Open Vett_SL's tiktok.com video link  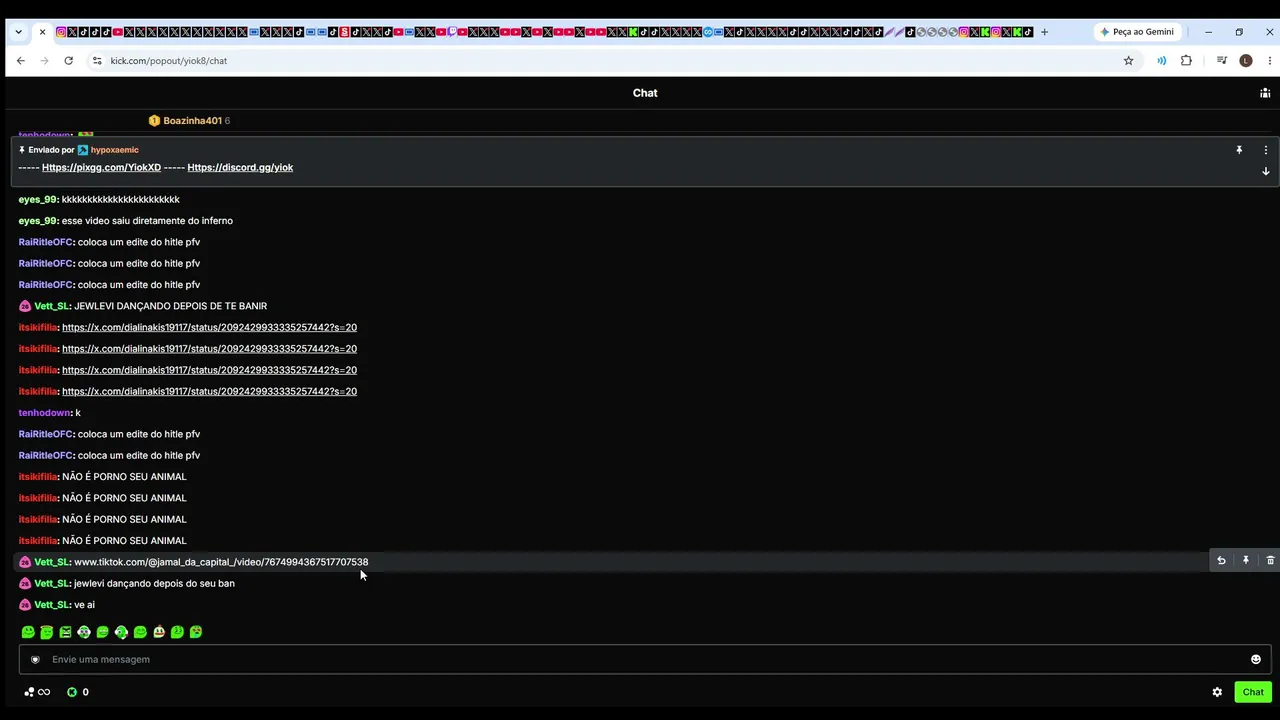click(221, 562)
